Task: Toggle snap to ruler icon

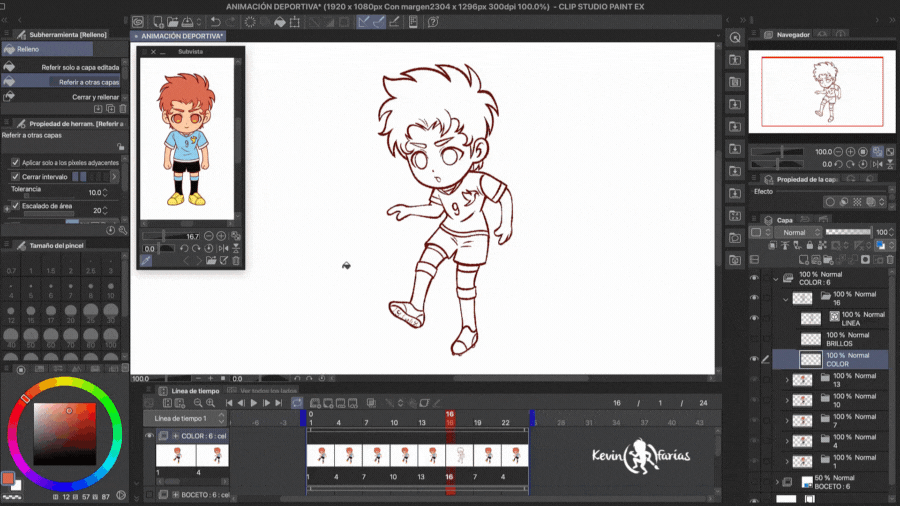Action: [x=364, y=22]
